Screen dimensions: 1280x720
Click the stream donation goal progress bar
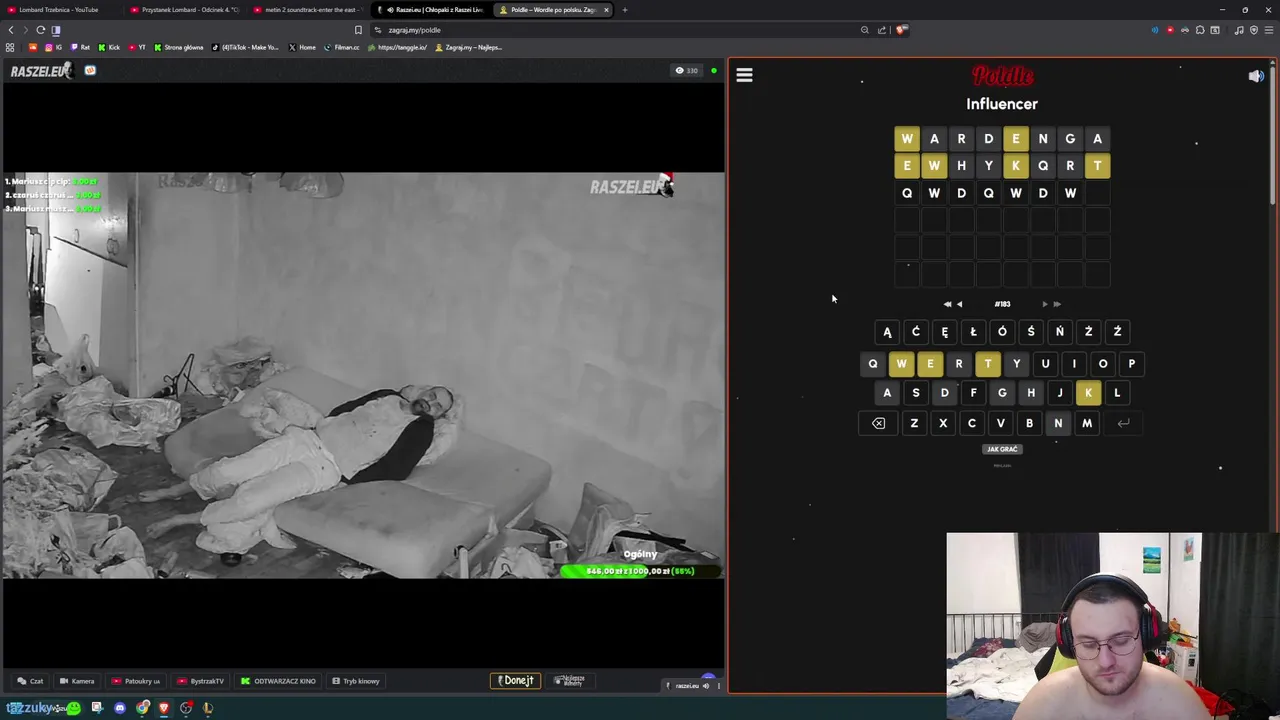point(640,571)
